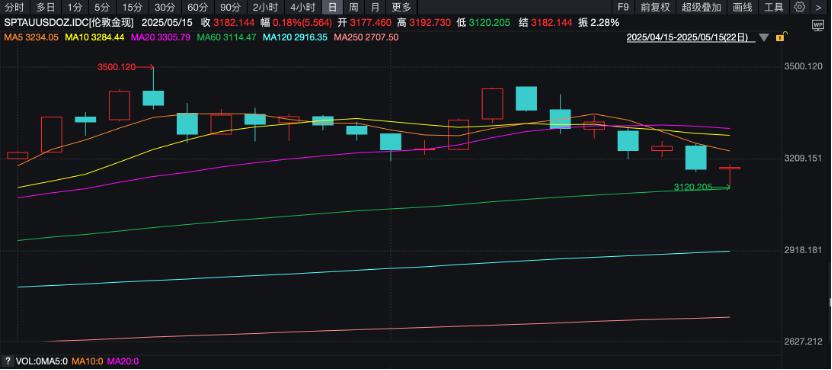The height and width of the screenshot is (370, 832).
Task: Toggle 前复权 price adjustment
Action: click(x=655, y=7)
